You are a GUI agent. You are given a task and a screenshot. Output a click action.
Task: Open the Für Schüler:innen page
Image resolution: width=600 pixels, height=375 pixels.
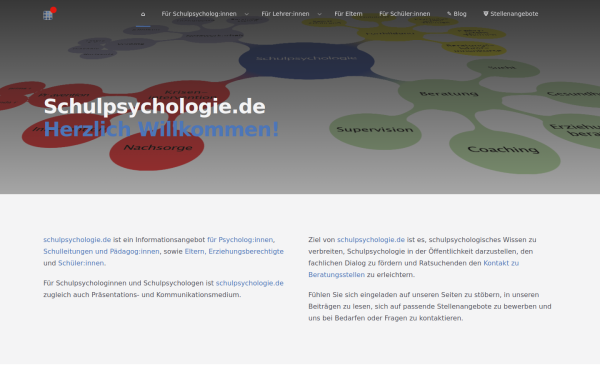[404, 14]
